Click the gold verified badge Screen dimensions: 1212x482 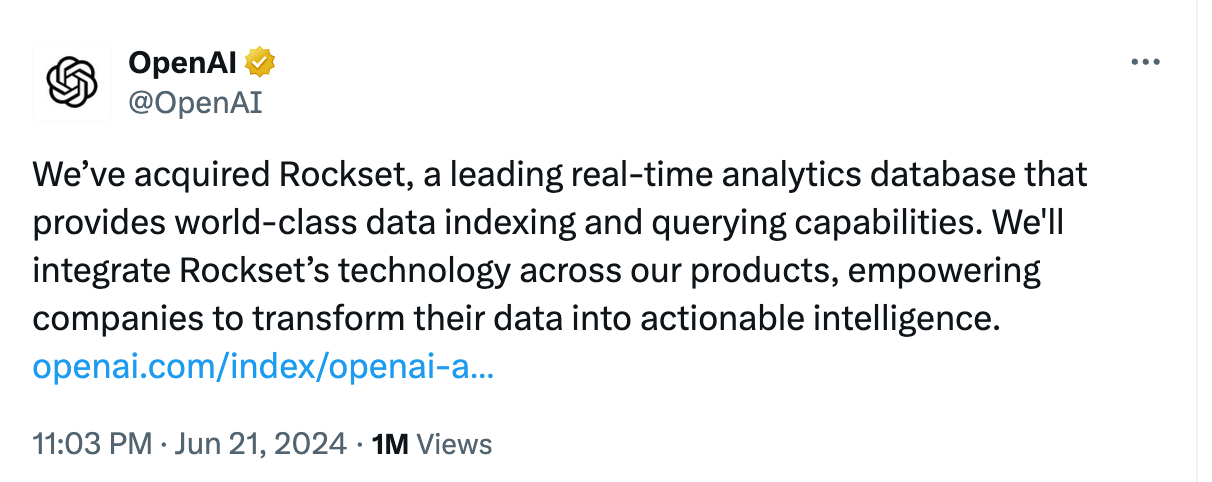pos(261,63)
